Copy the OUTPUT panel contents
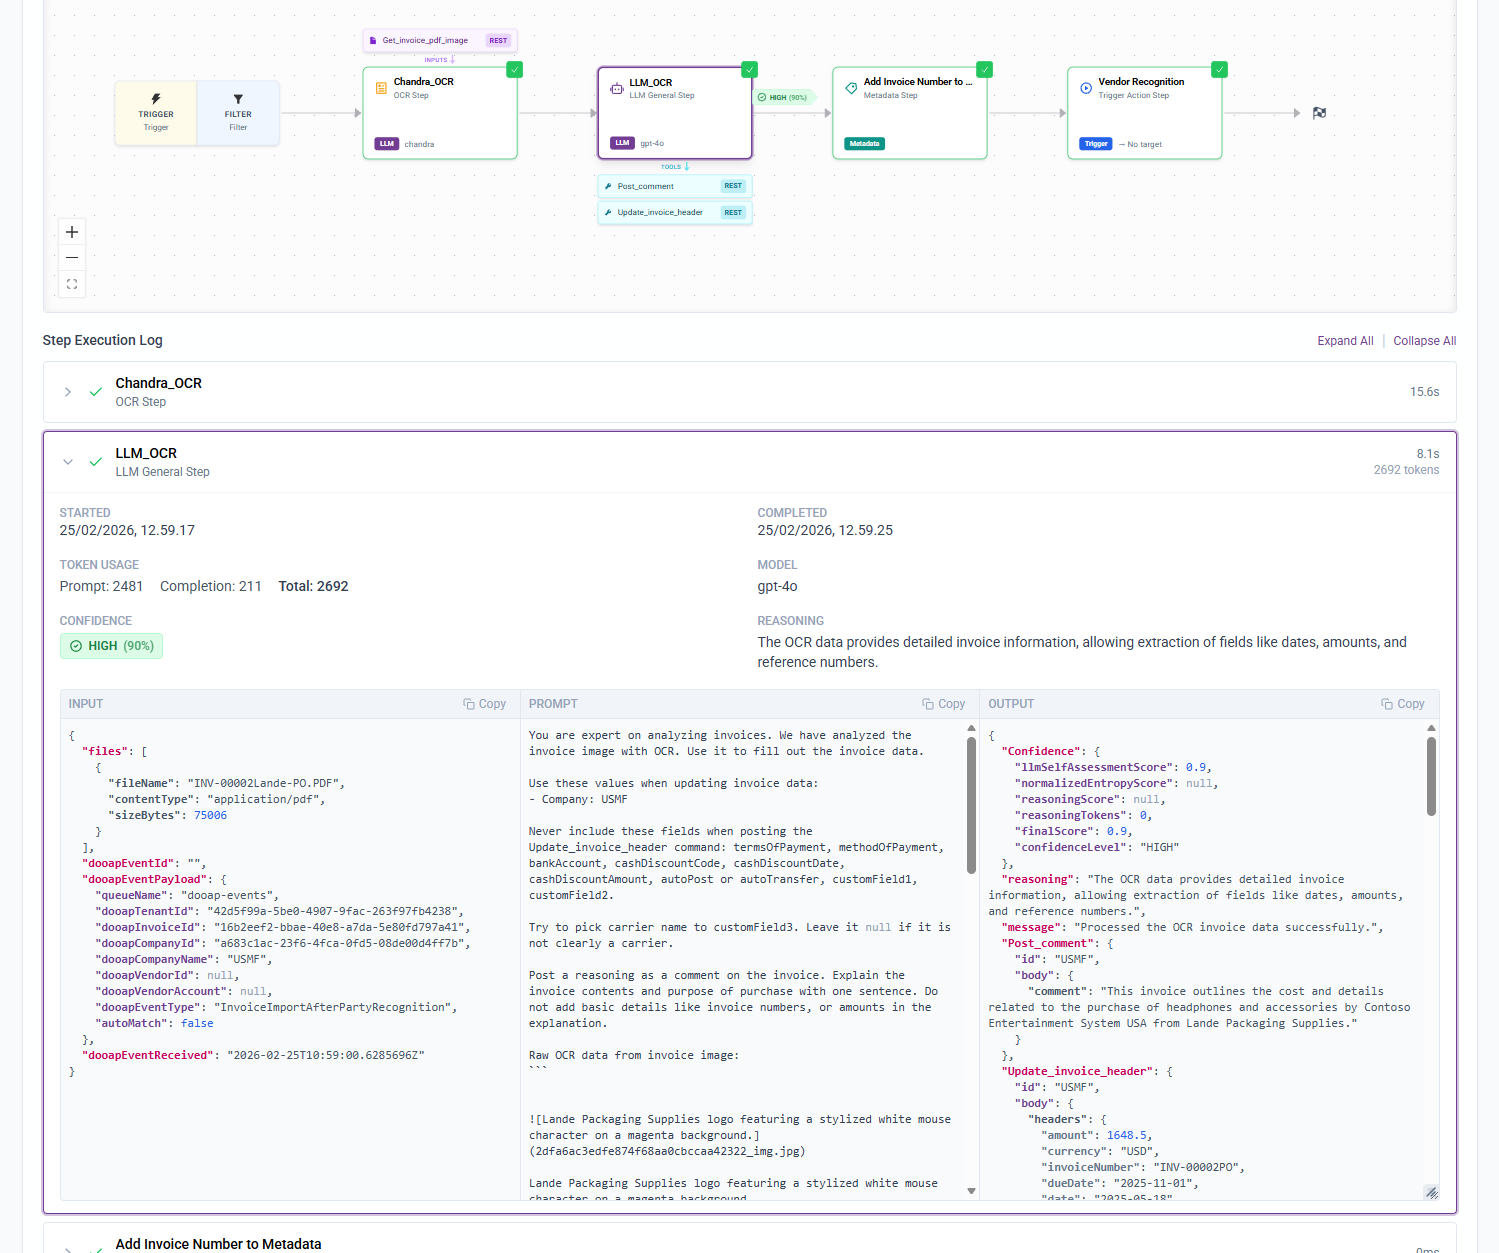 pyautogui.click(x=1402, y=704)
